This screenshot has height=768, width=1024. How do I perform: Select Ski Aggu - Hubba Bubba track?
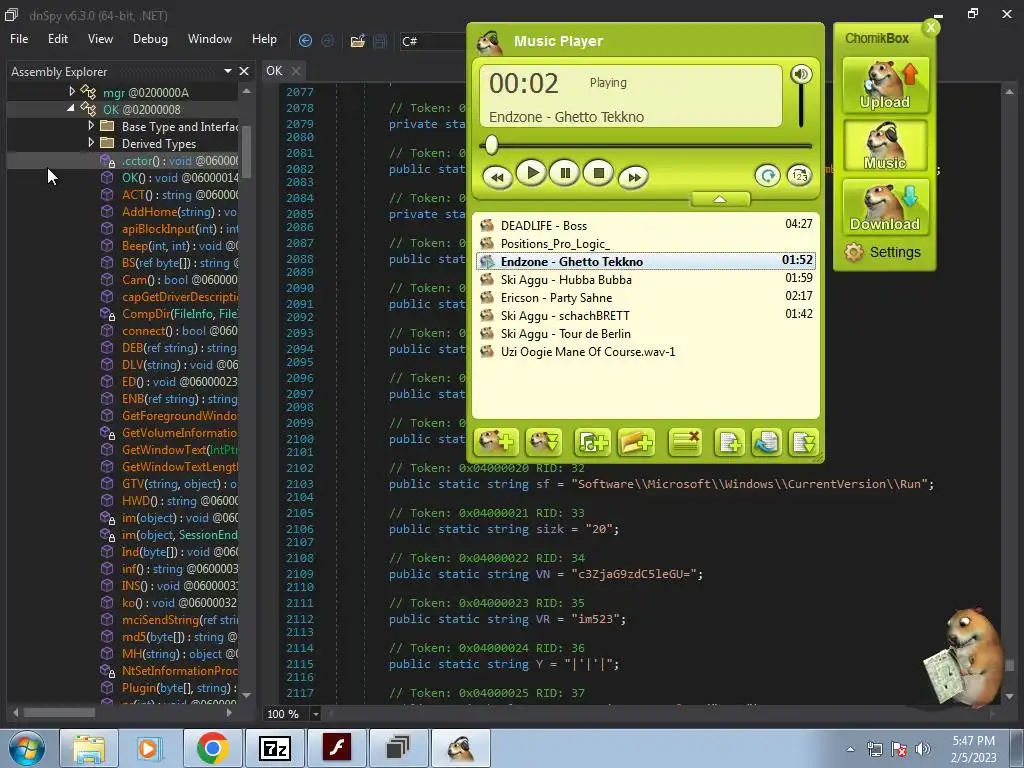pos(646,280)
